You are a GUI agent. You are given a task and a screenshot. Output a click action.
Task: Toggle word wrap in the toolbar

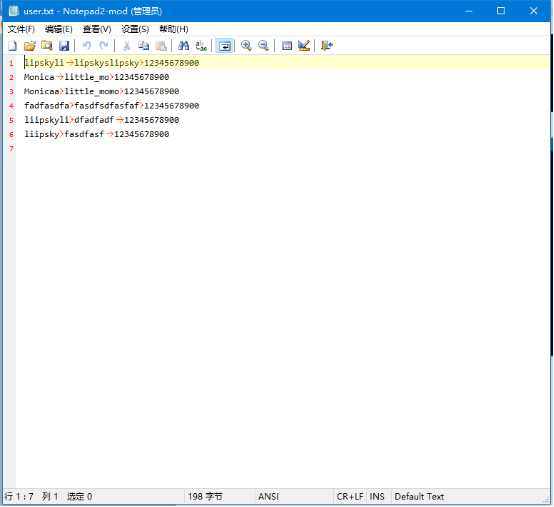pos(224,46)
